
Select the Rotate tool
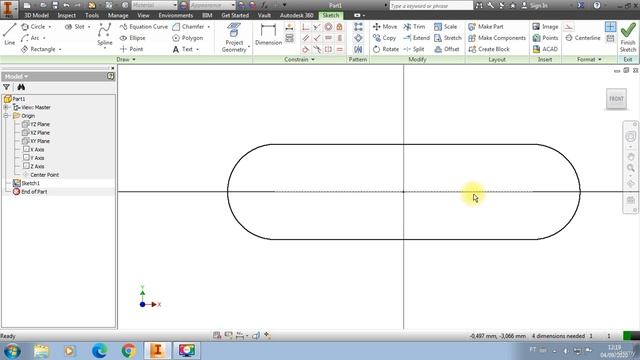(x=385, y=49)
